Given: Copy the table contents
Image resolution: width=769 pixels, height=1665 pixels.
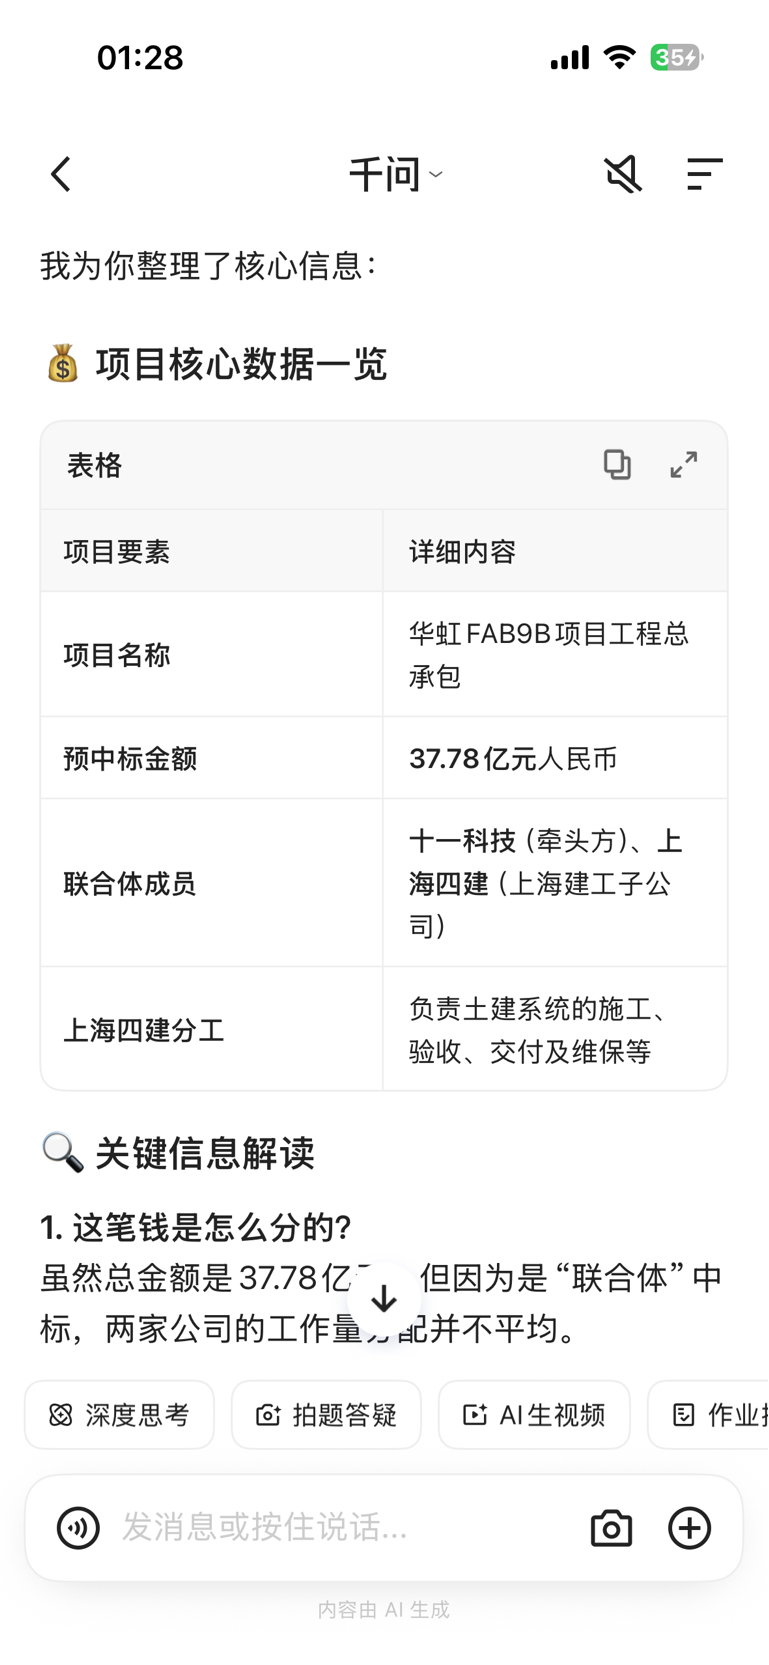Looking at the screenshot, I should point(617,464).
